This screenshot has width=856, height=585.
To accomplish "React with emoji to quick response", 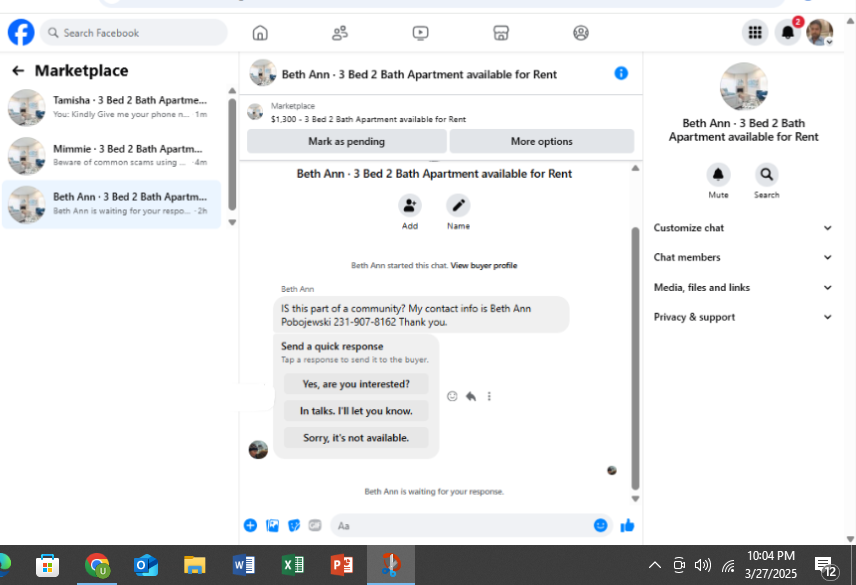I will pos(452,396).
